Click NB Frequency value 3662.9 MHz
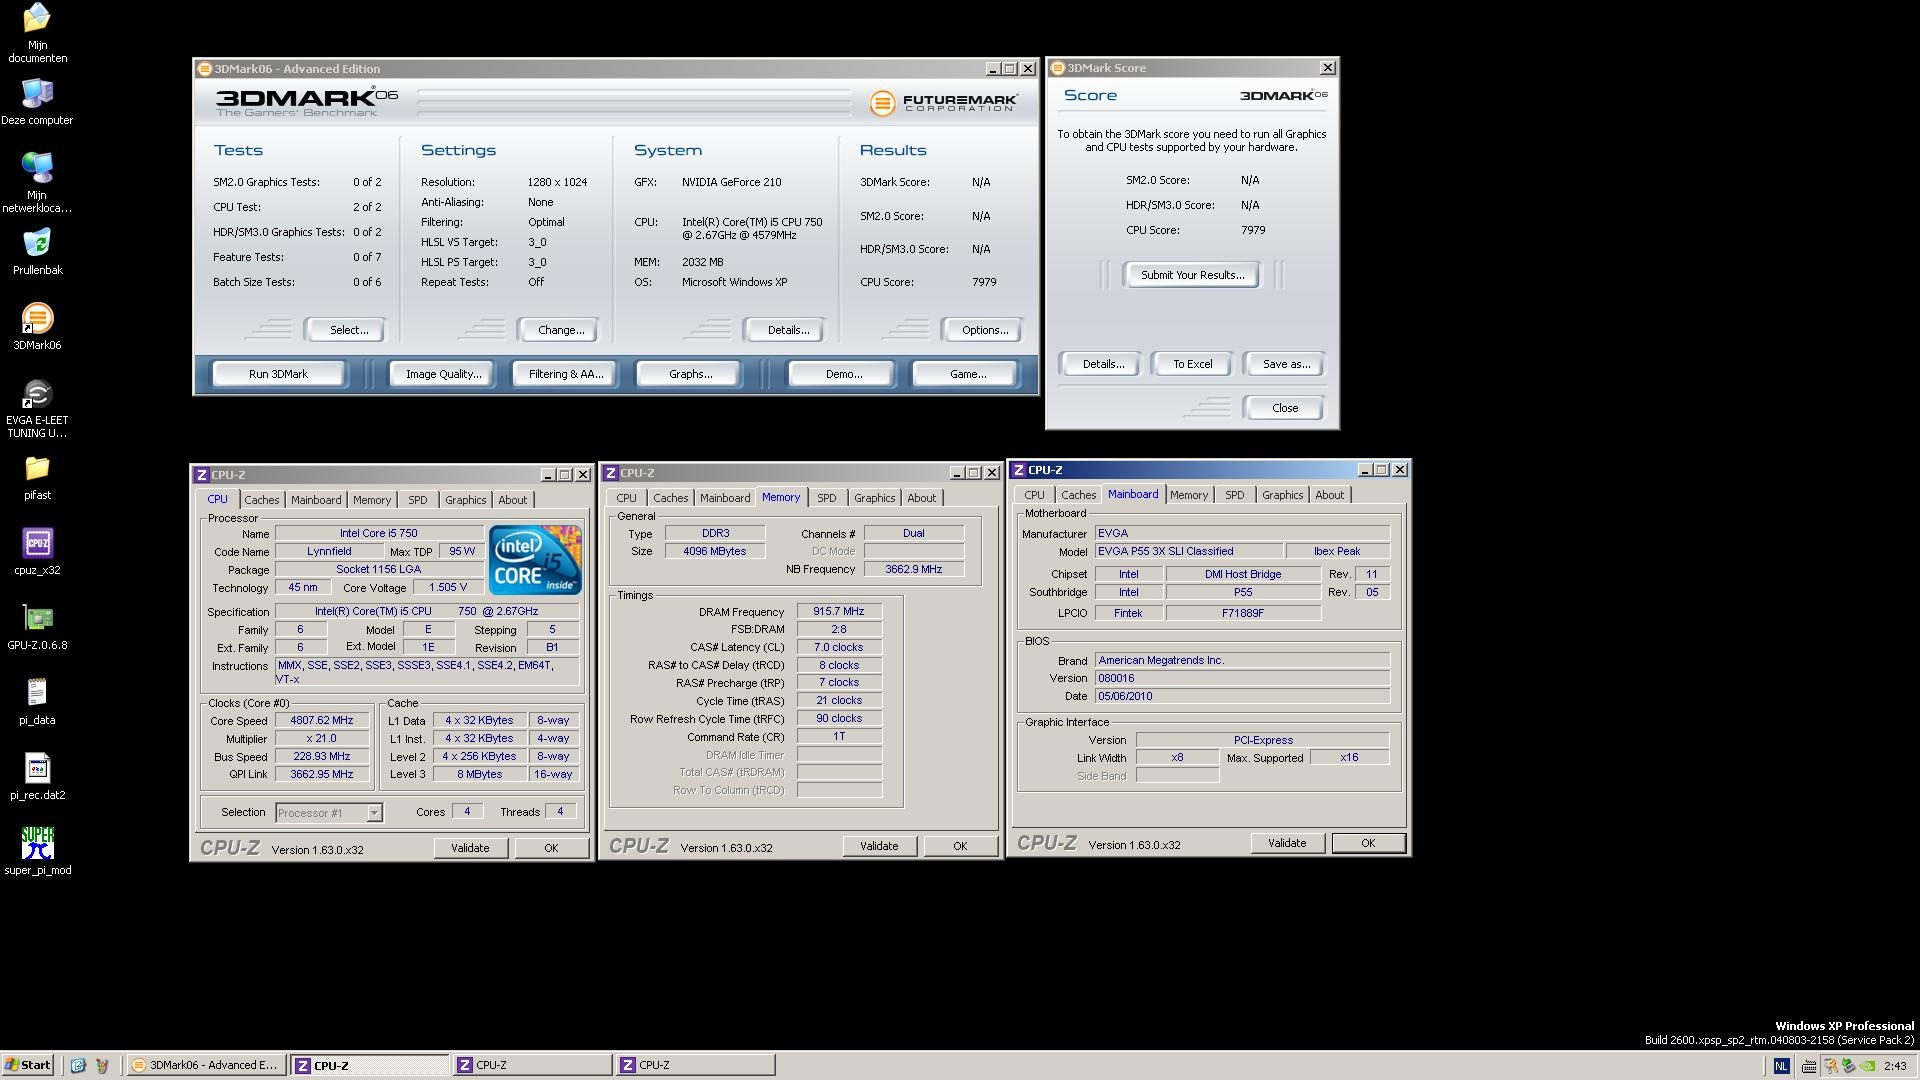 point(914,569)
